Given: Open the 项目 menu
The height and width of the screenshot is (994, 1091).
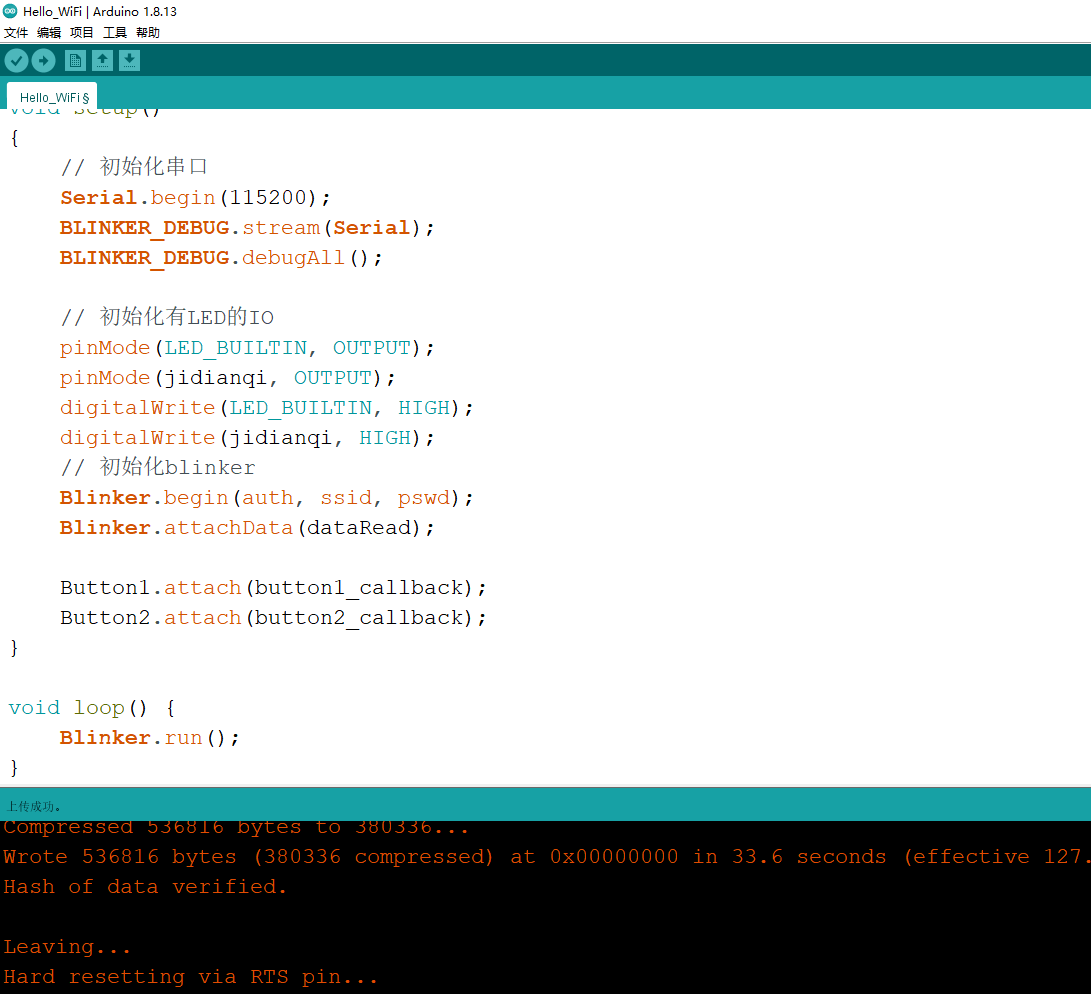Looking at the screenshot, I should (81, 32).
